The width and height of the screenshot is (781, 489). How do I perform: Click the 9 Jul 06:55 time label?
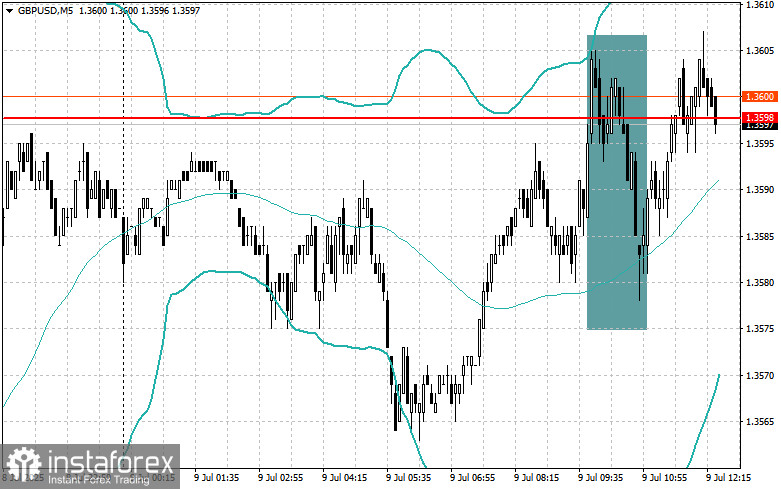[473, 478]
